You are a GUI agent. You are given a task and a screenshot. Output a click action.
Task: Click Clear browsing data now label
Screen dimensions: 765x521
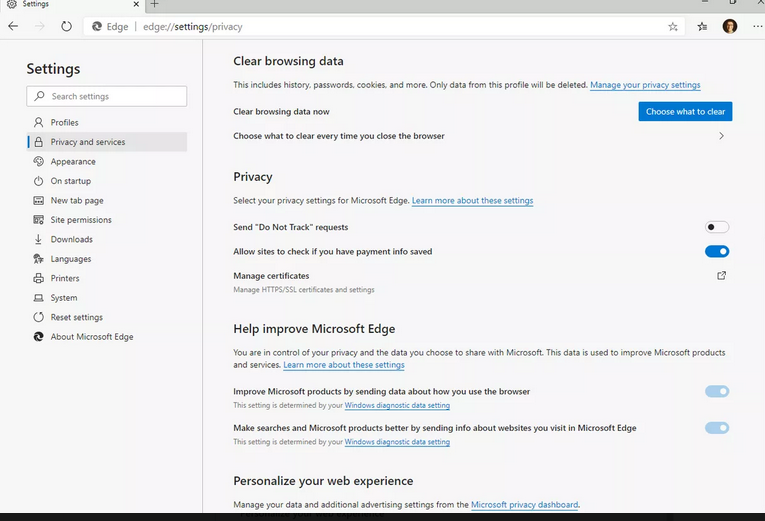[x=281, y=112]
